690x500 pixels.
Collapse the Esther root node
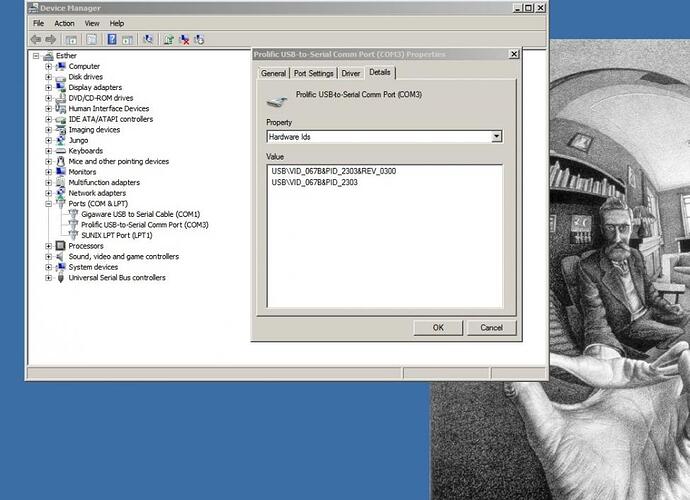36,56
